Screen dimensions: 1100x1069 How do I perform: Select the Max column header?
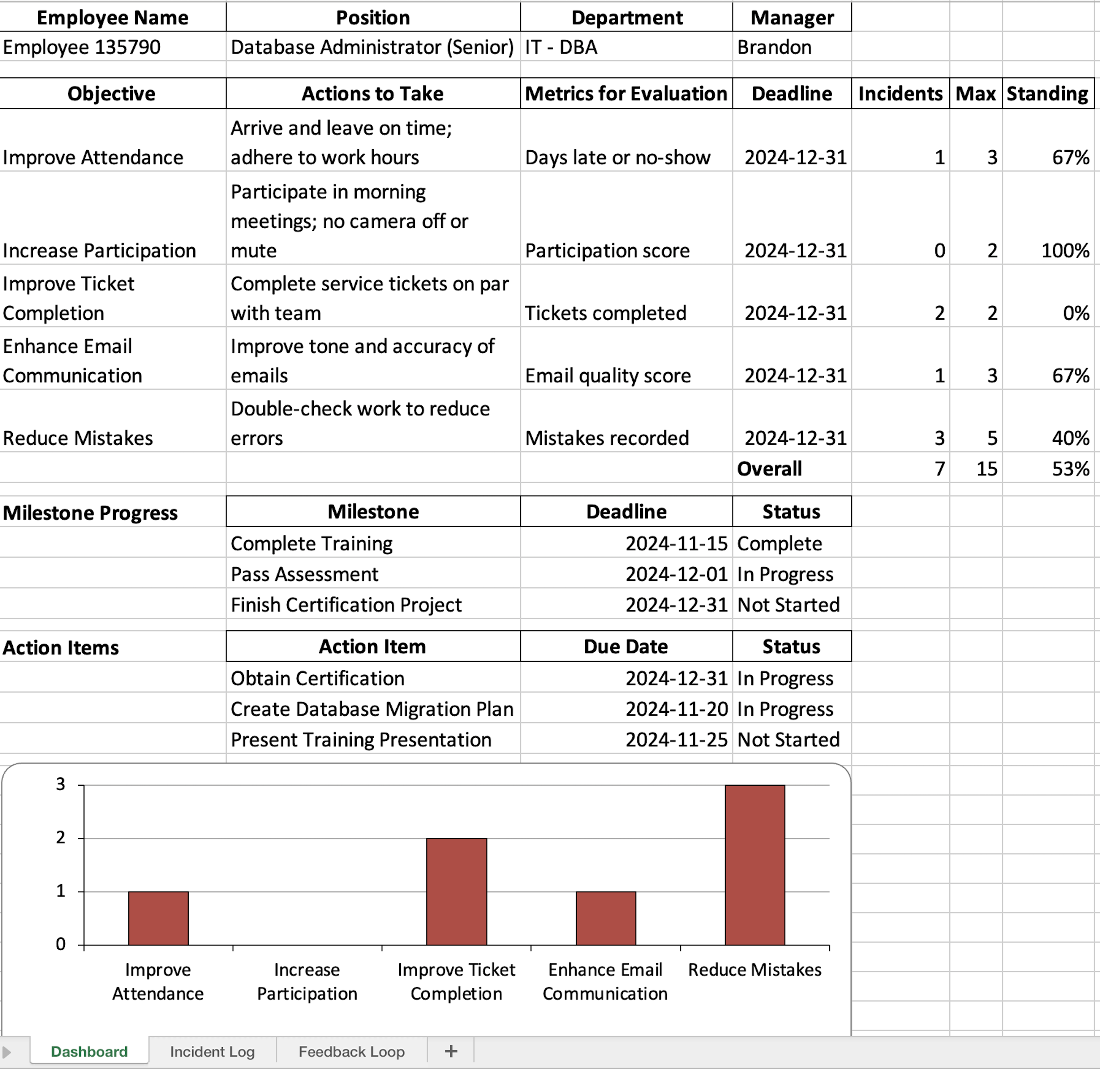(976, 93)
